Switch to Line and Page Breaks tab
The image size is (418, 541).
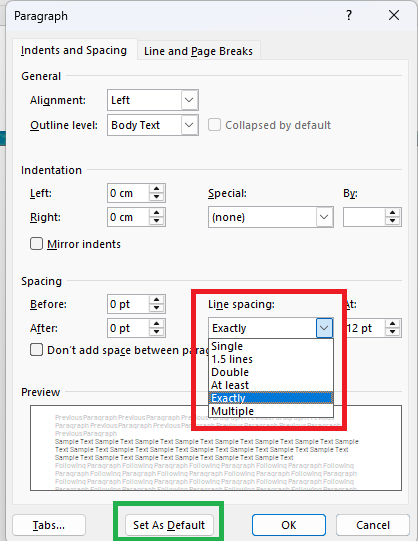coord(198,51)
